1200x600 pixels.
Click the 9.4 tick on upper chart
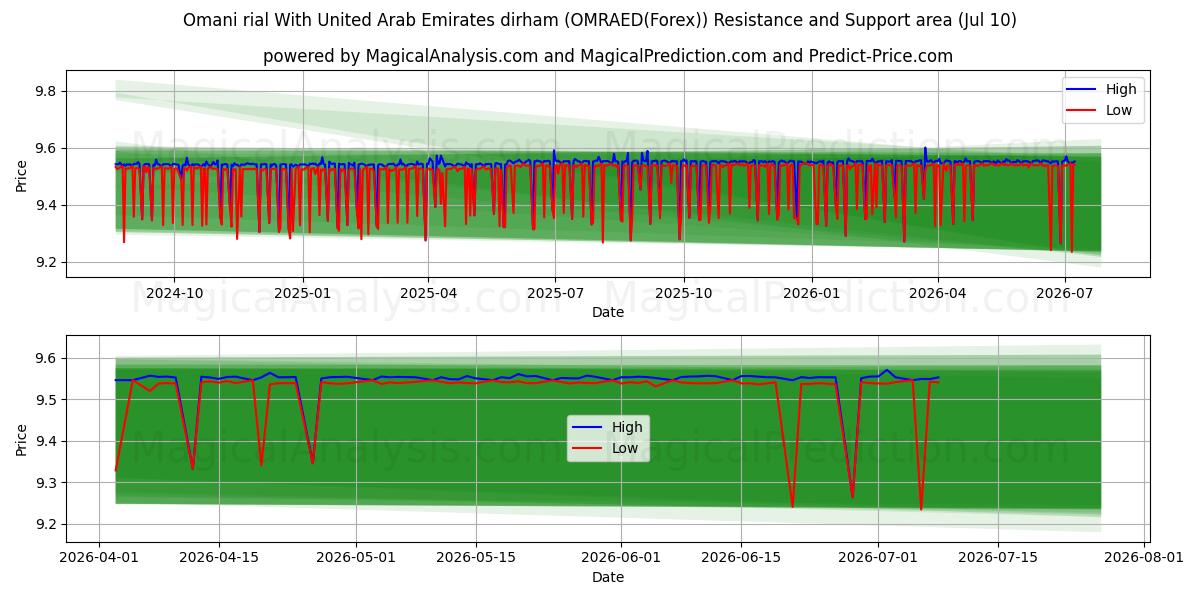(x=48, y=205)
